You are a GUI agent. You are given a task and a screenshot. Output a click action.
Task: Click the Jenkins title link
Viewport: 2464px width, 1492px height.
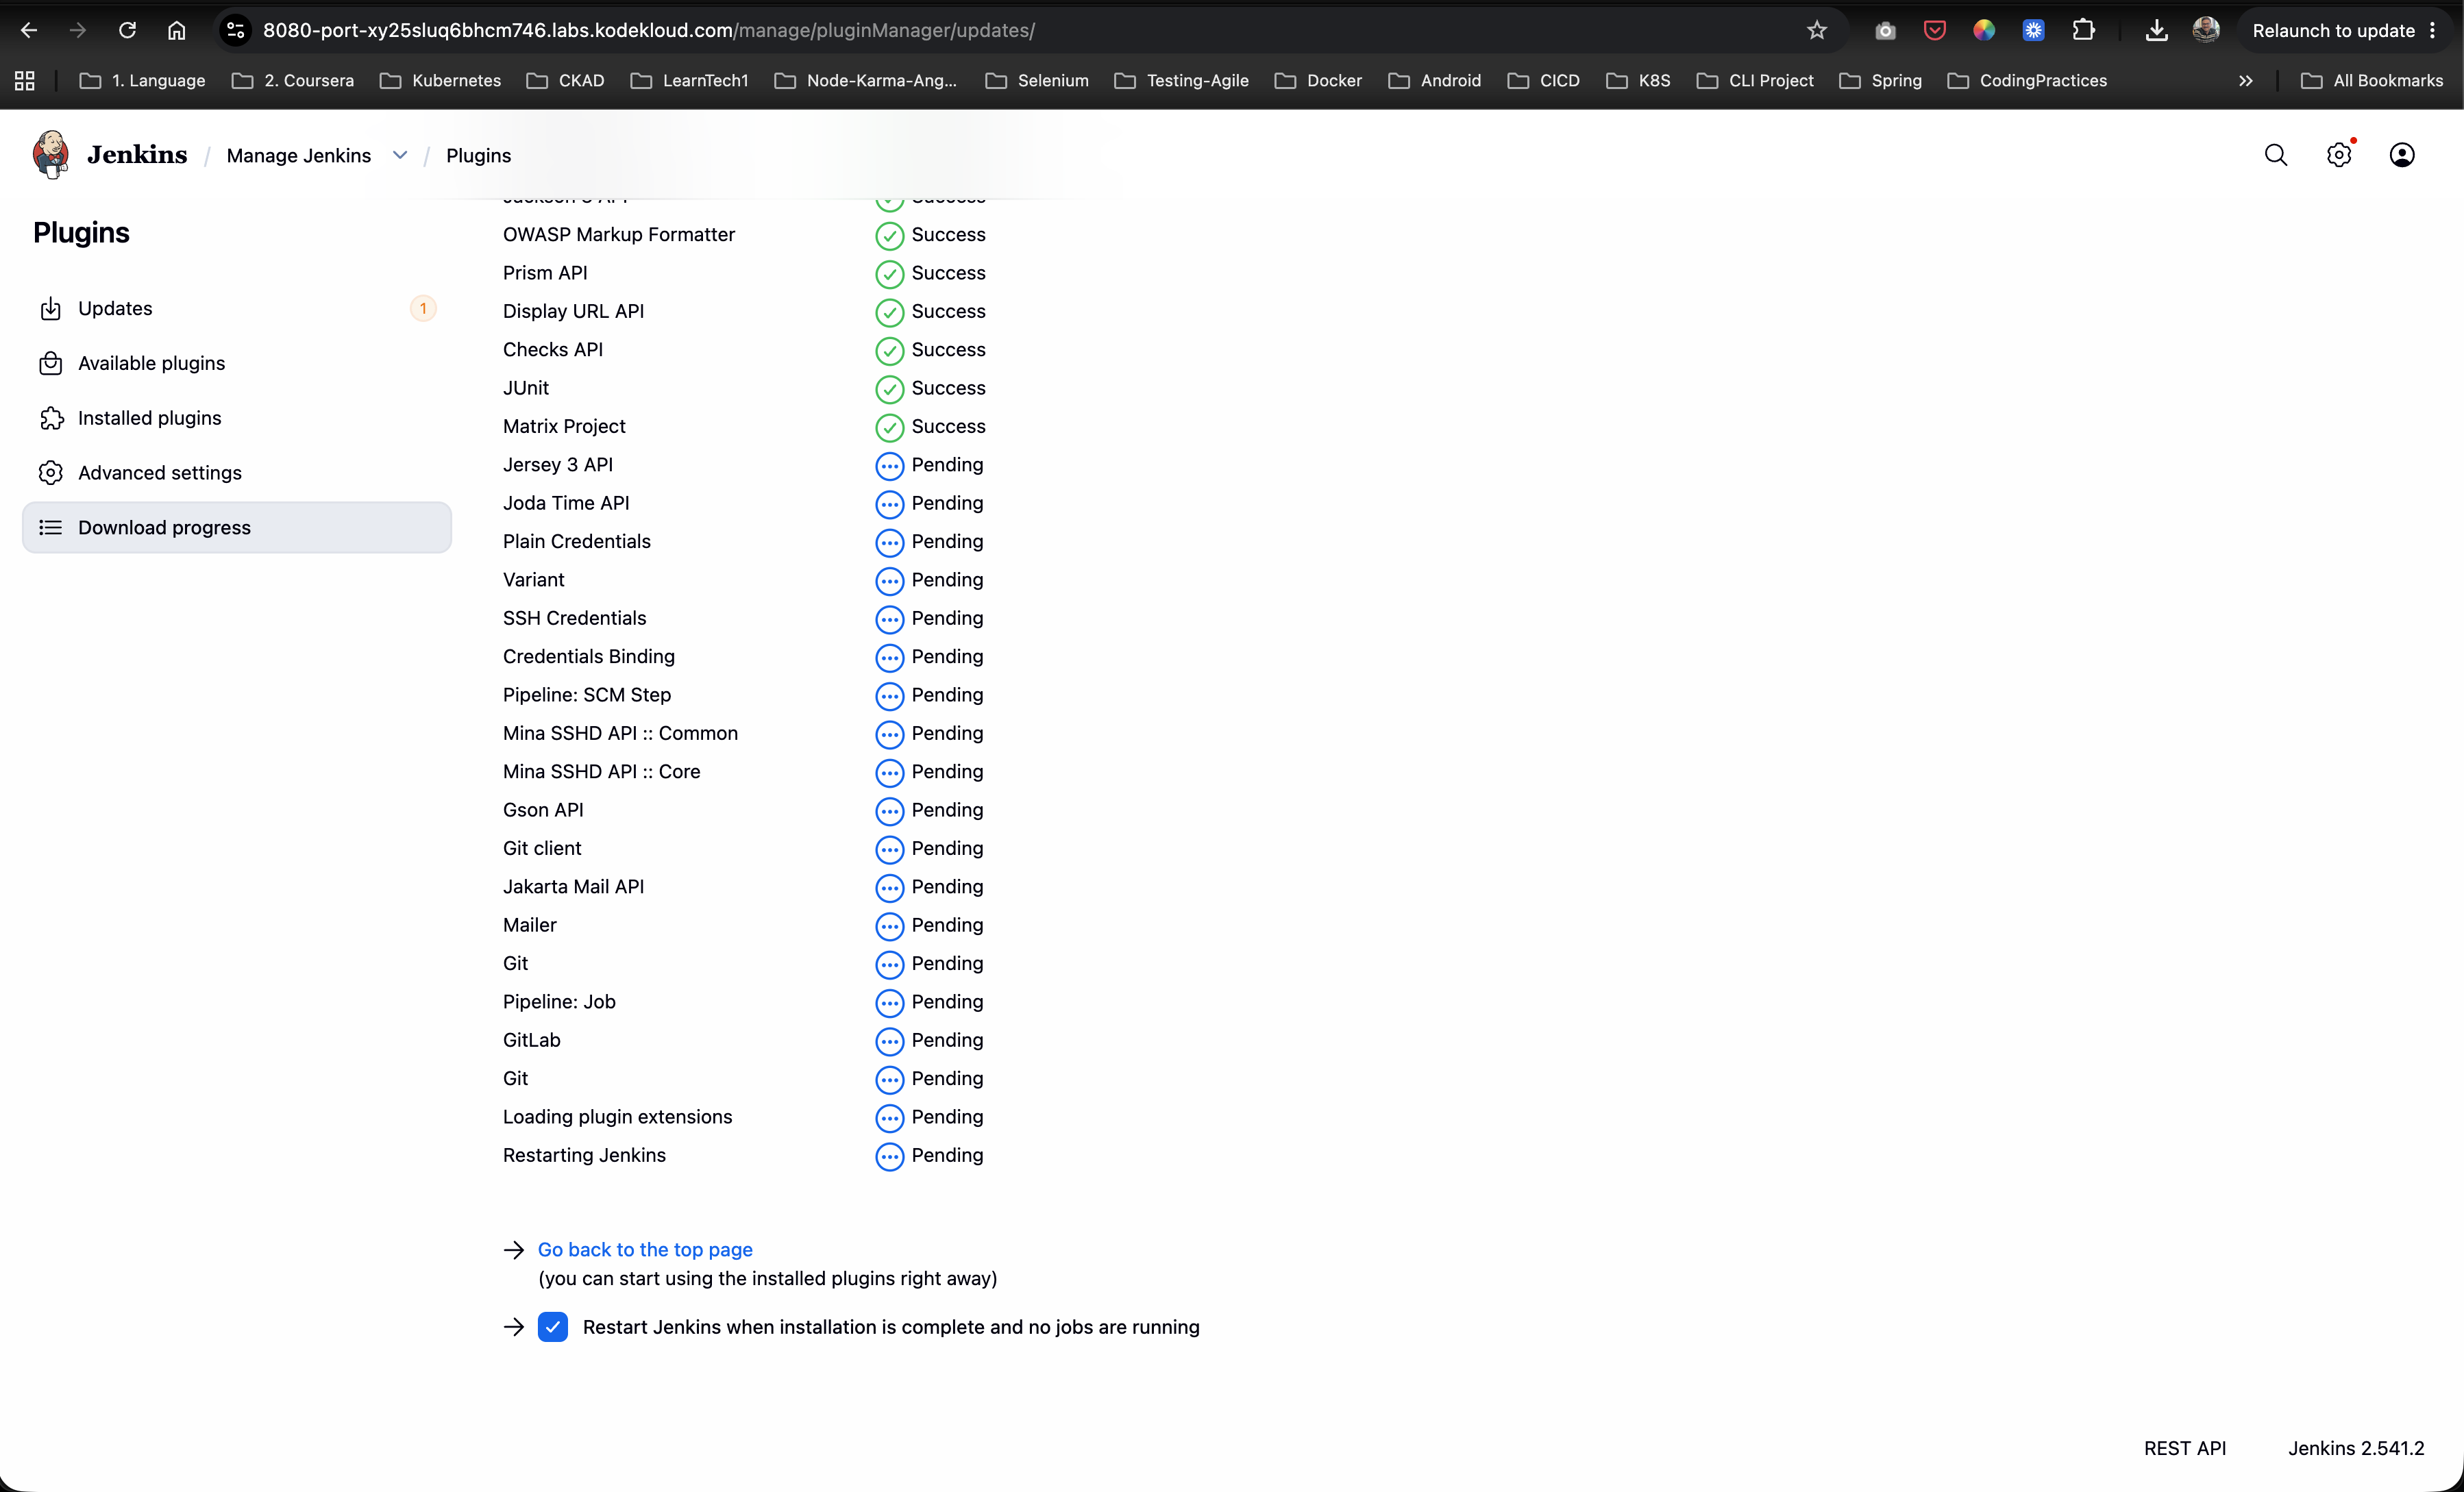[137, 155]
